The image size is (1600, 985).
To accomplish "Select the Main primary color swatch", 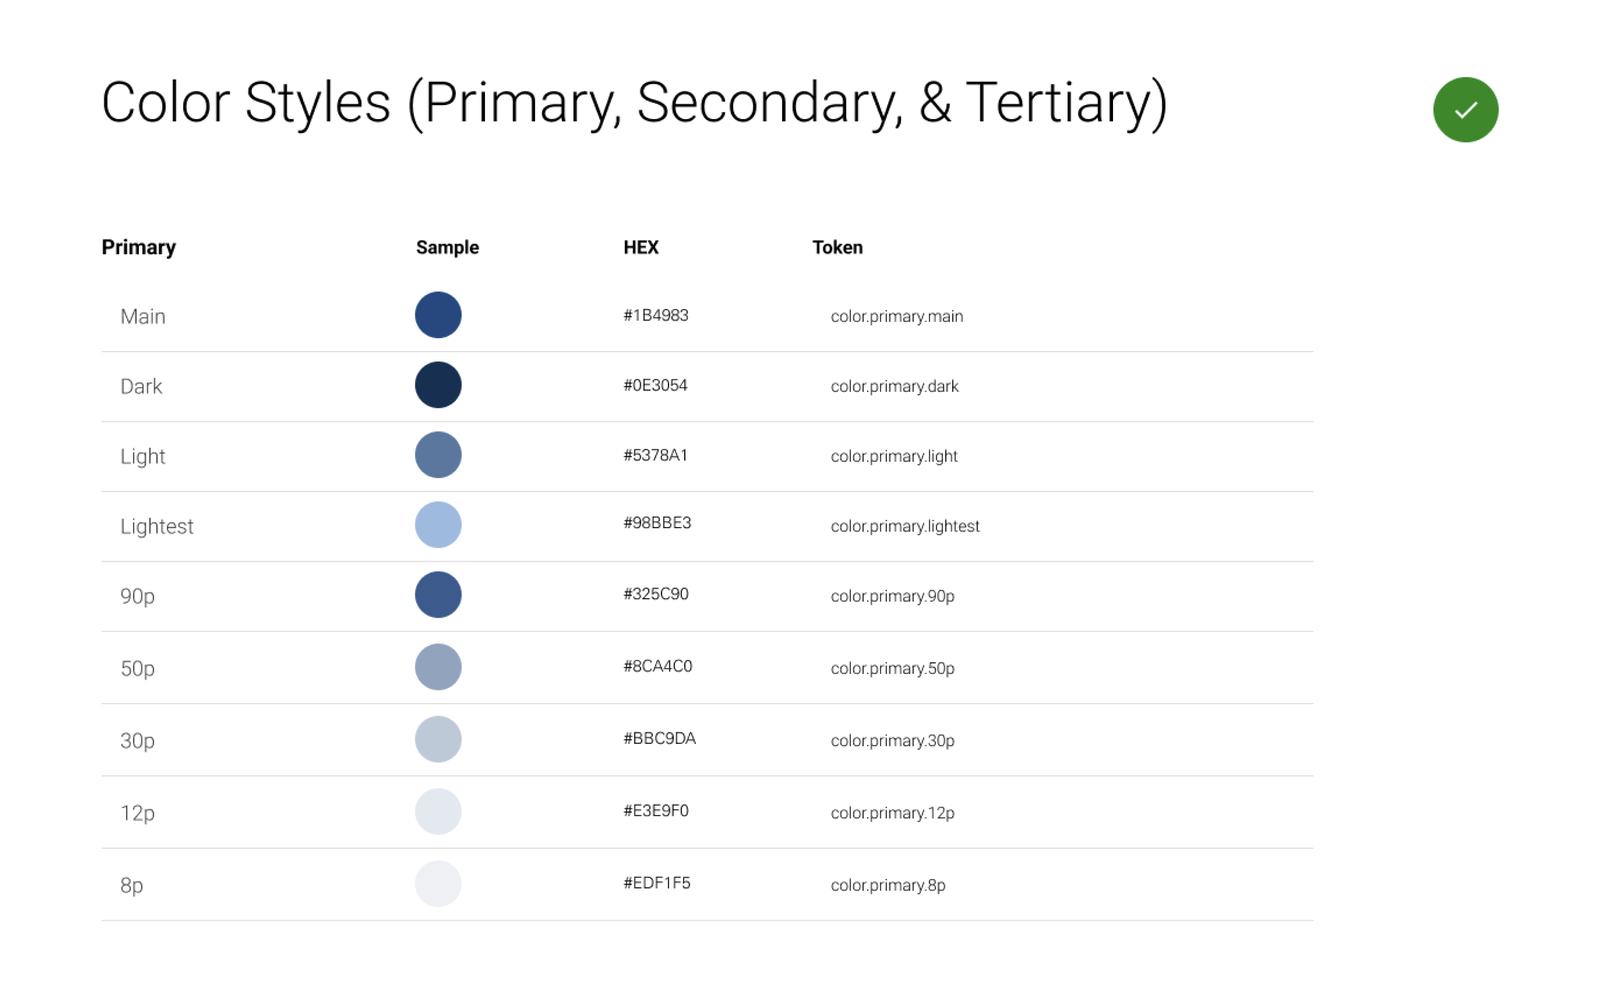I will [x=438, y=315].
